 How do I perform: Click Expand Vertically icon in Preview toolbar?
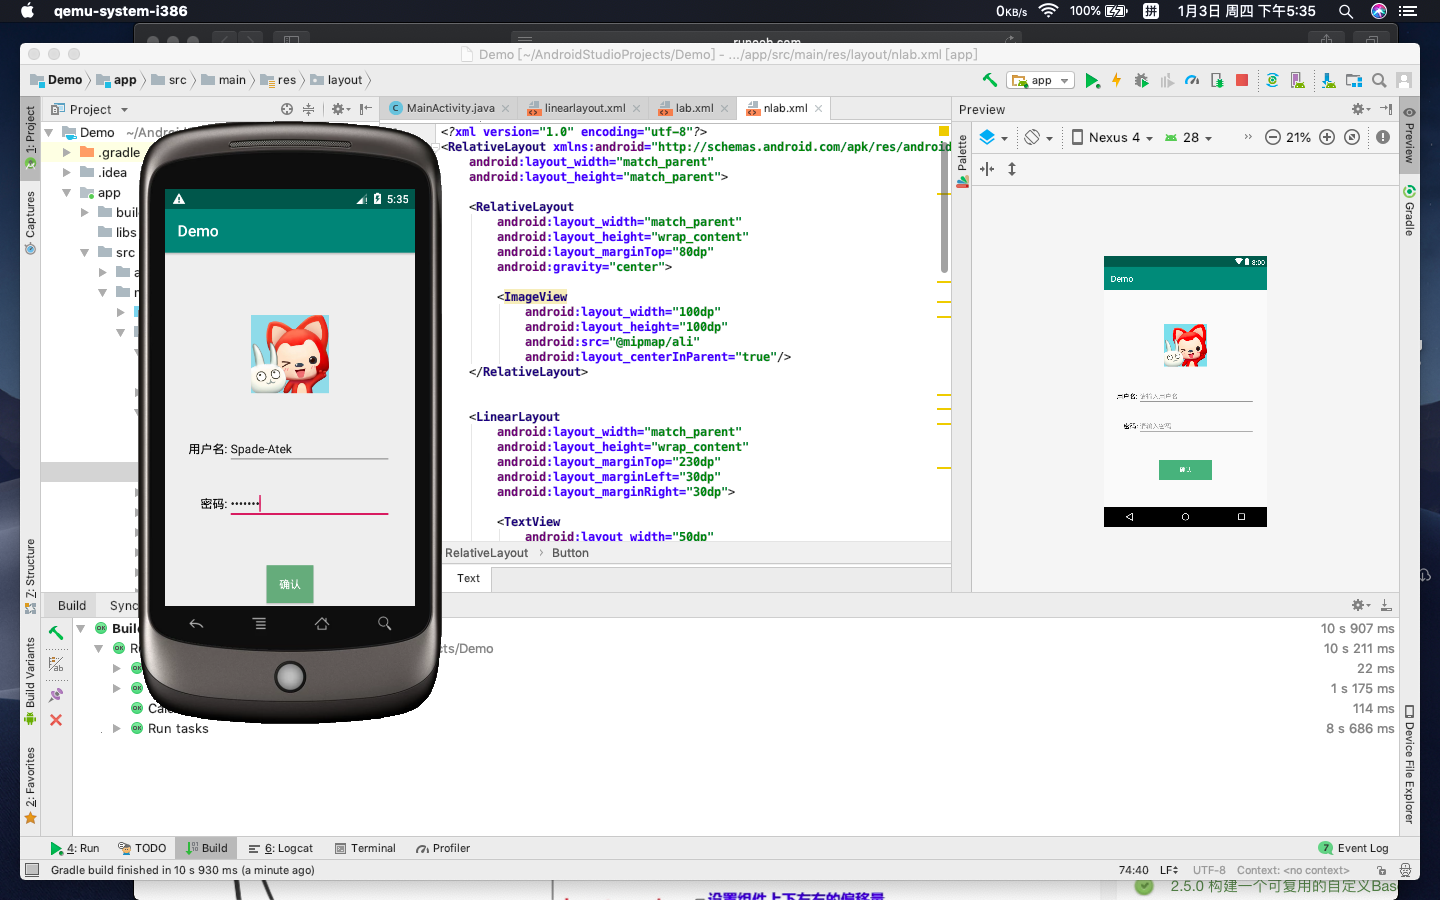pos(1012,169)
